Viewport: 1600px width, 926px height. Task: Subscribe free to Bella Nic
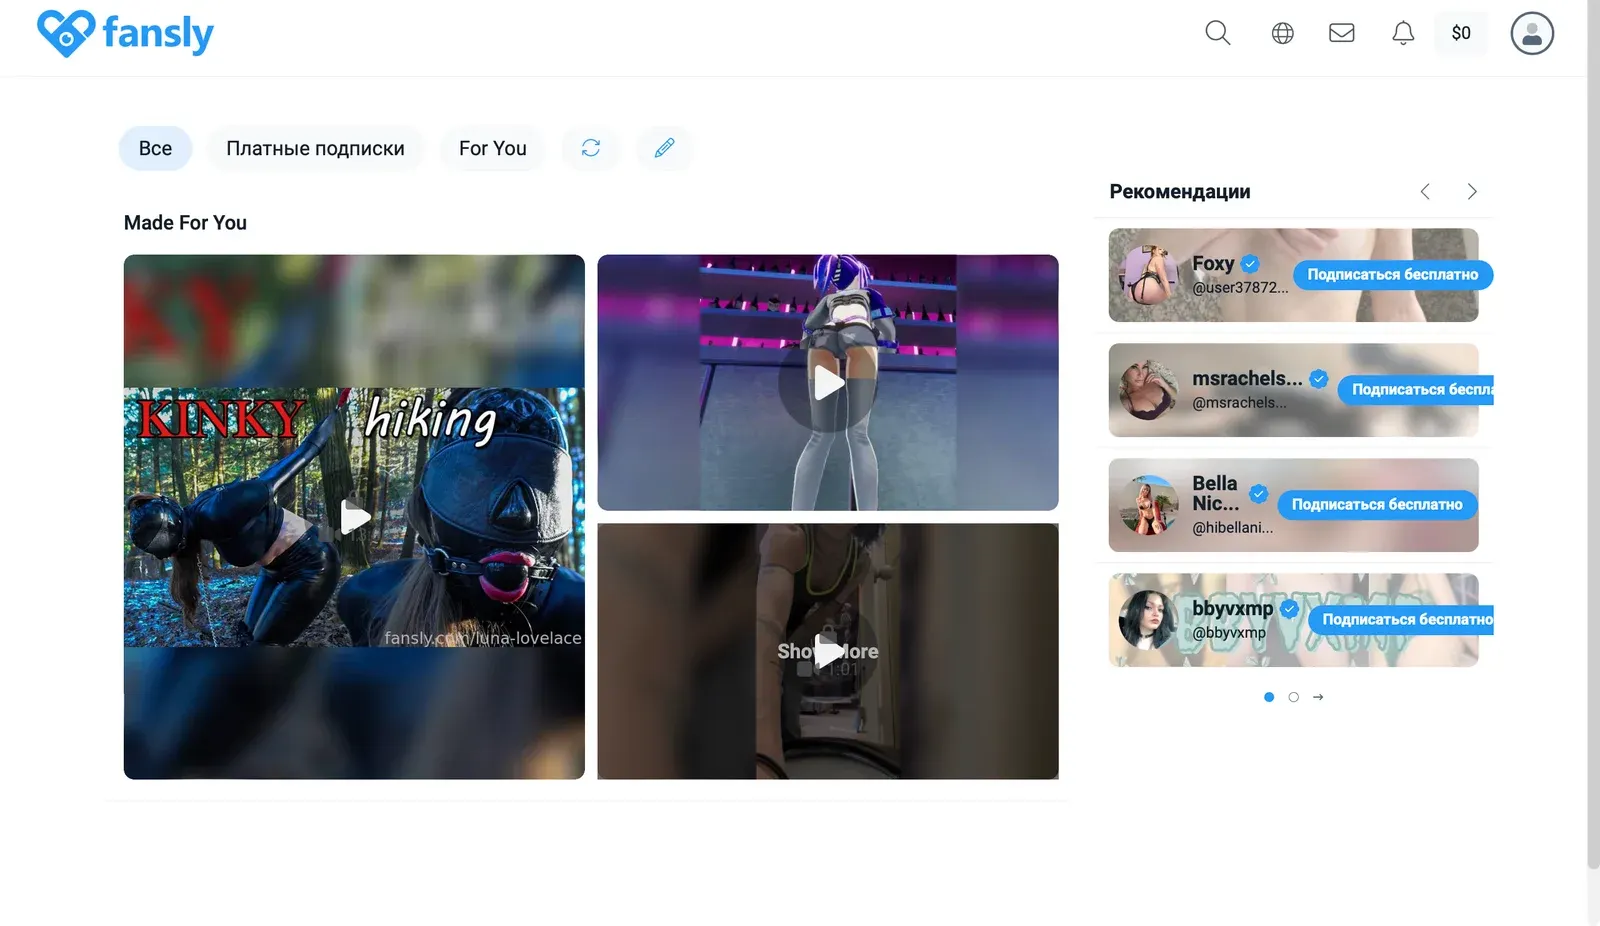tap(1376, 505)
